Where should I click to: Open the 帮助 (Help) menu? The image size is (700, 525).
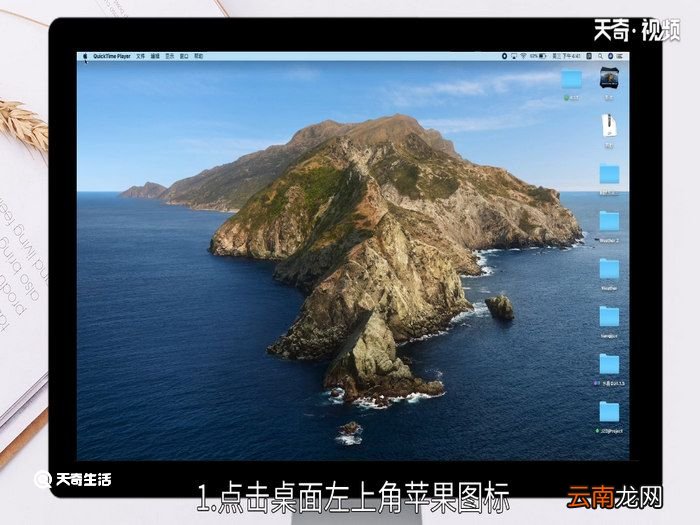click(x=199, y=56)
